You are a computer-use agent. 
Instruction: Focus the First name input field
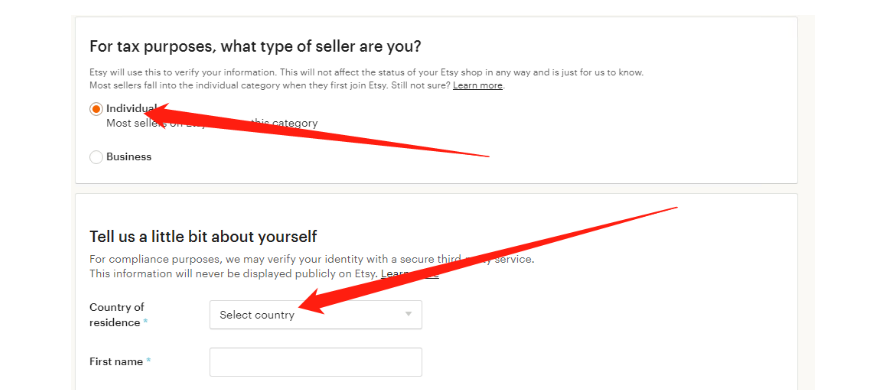point(315,362)
